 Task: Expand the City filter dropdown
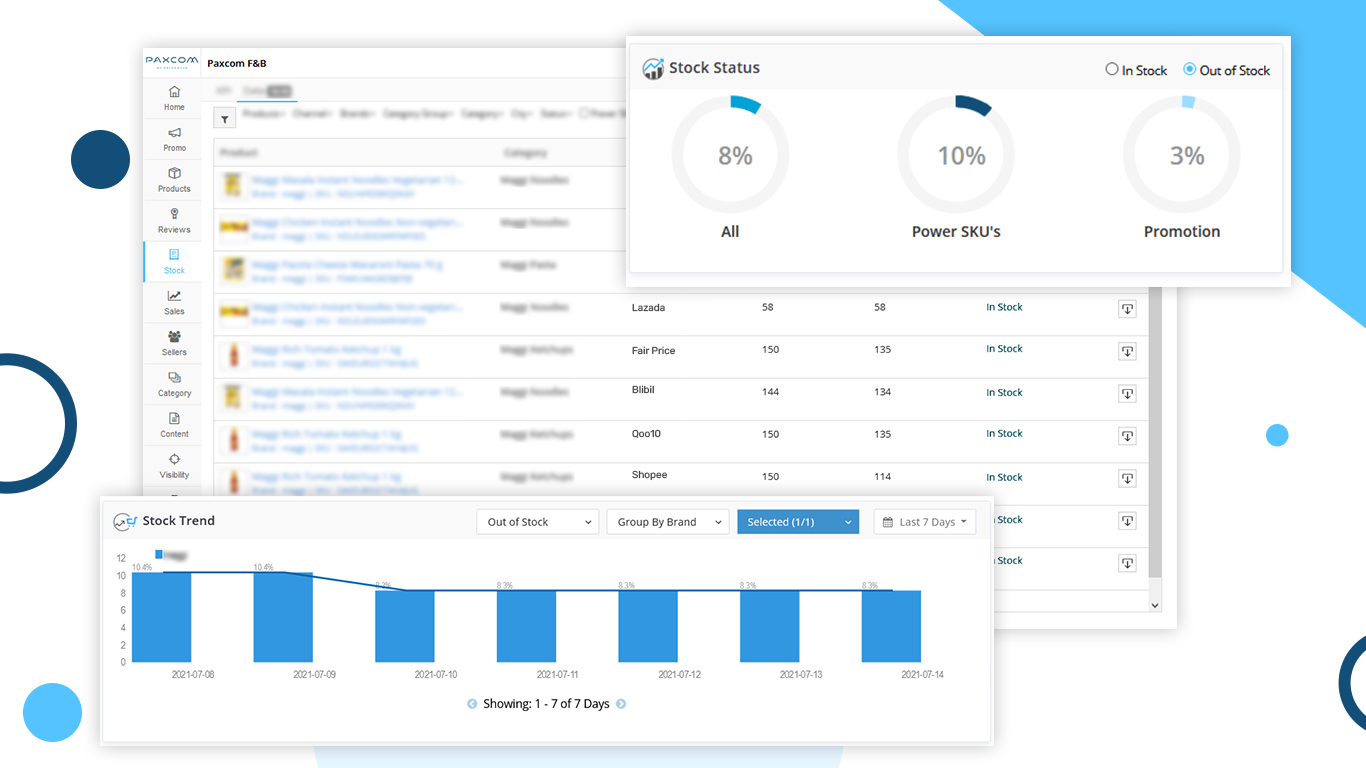click(523, 114)
